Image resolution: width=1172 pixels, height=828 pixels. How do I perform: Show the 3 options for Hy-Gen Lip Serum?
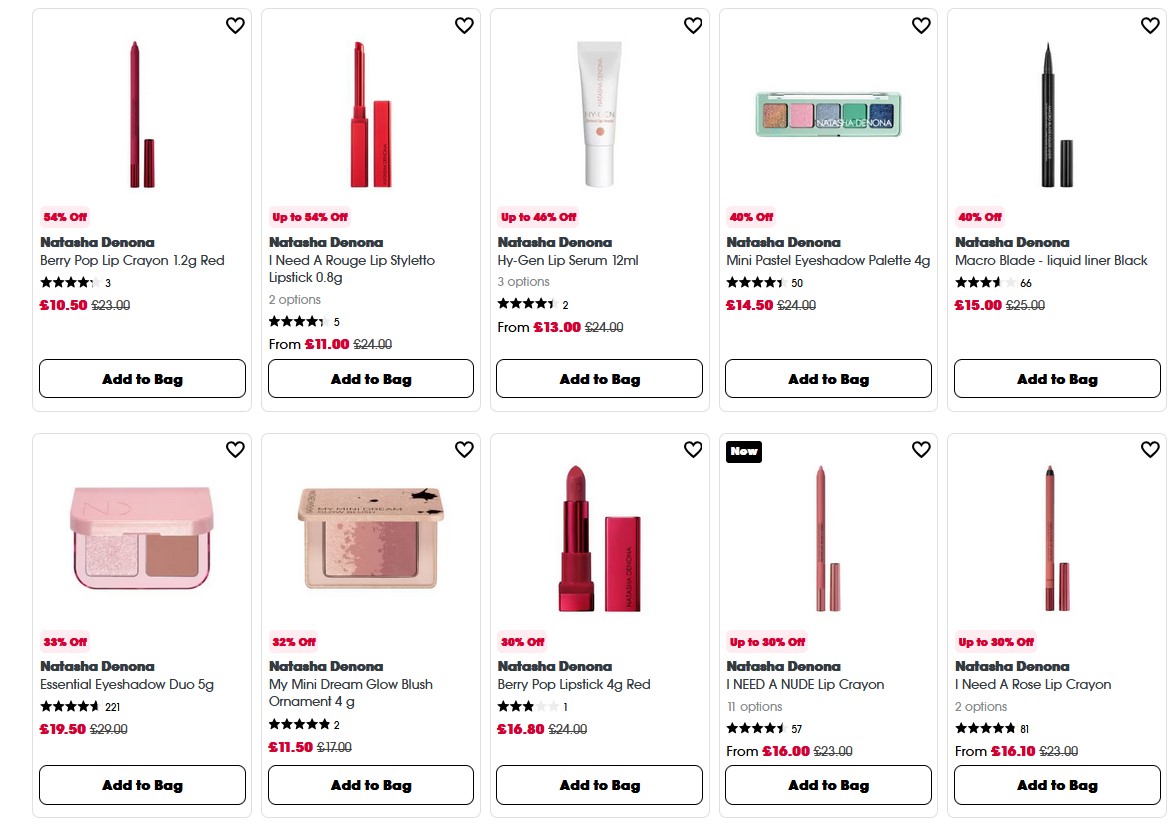[x=525, y=281]
